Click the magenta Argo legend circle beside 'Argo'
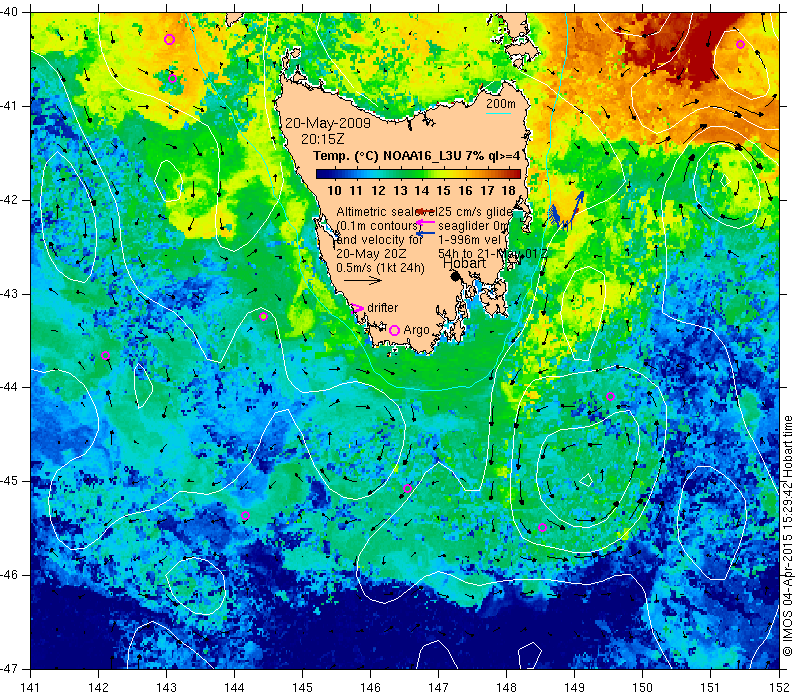The height and width of the screenshot is (700, 800). pyautogui.click(x=394, y=330)
